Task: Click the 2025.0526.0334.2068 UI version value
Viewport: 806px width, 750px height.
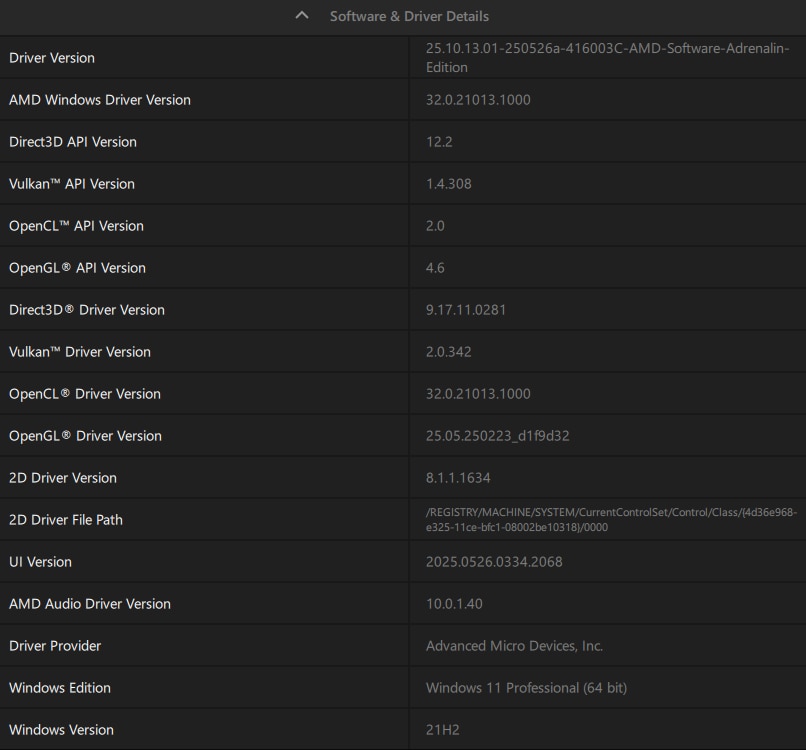Action: (494, 562)
